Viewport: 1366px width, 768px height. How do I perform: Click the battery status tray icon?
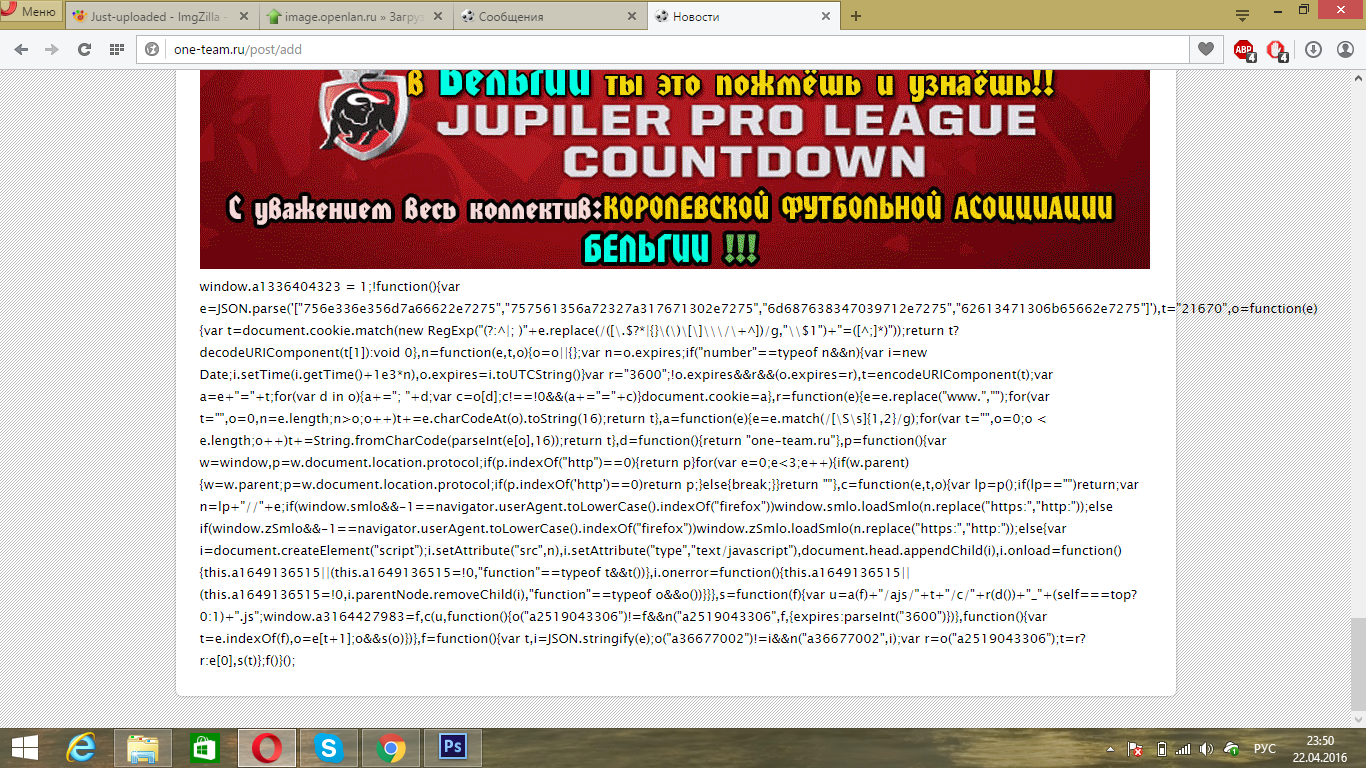coord(1160,748)
